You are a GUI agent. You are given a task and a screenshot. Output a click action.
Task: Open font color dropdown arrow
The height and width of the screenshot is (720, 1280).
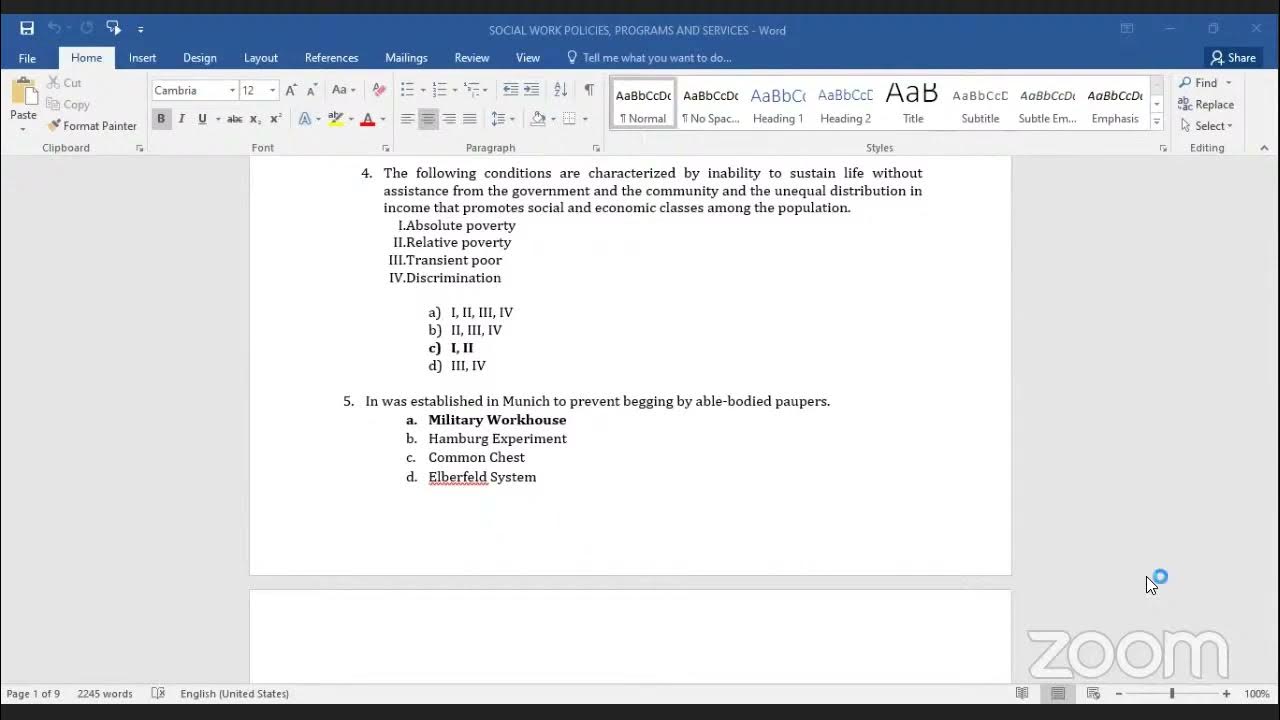tap(383, 119)
